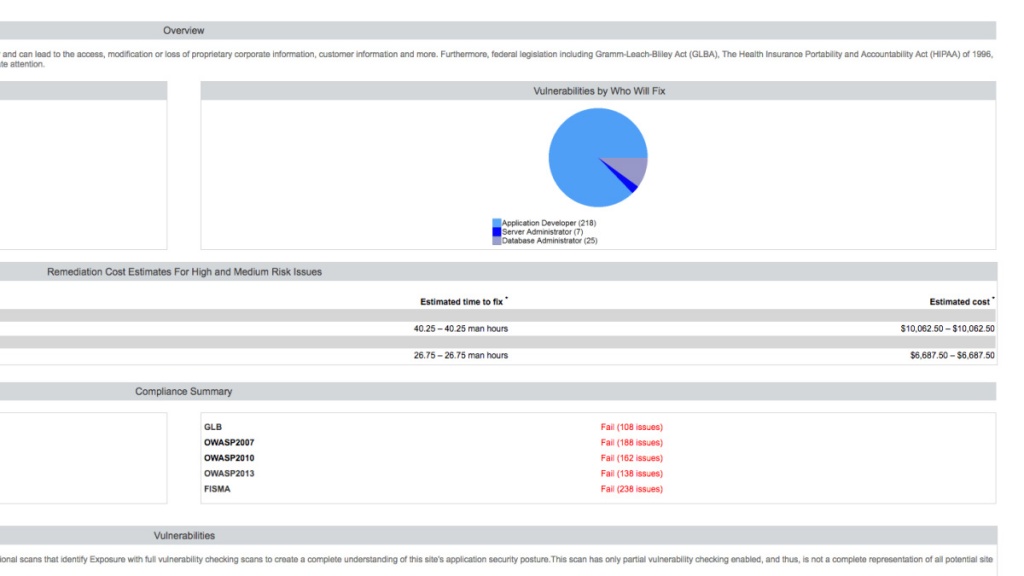
Task: Click the Estimated cost column header
Action: [x=961, y=302]
